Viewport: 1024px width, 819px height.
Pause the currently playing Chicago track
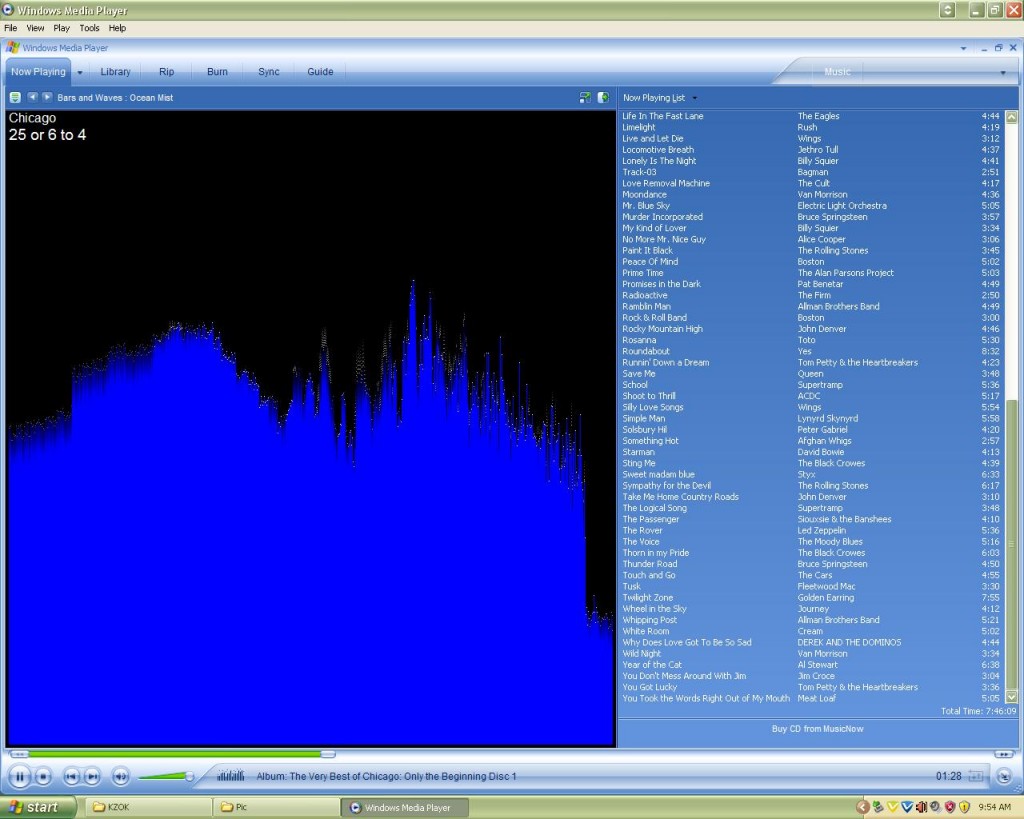[20, 777]
